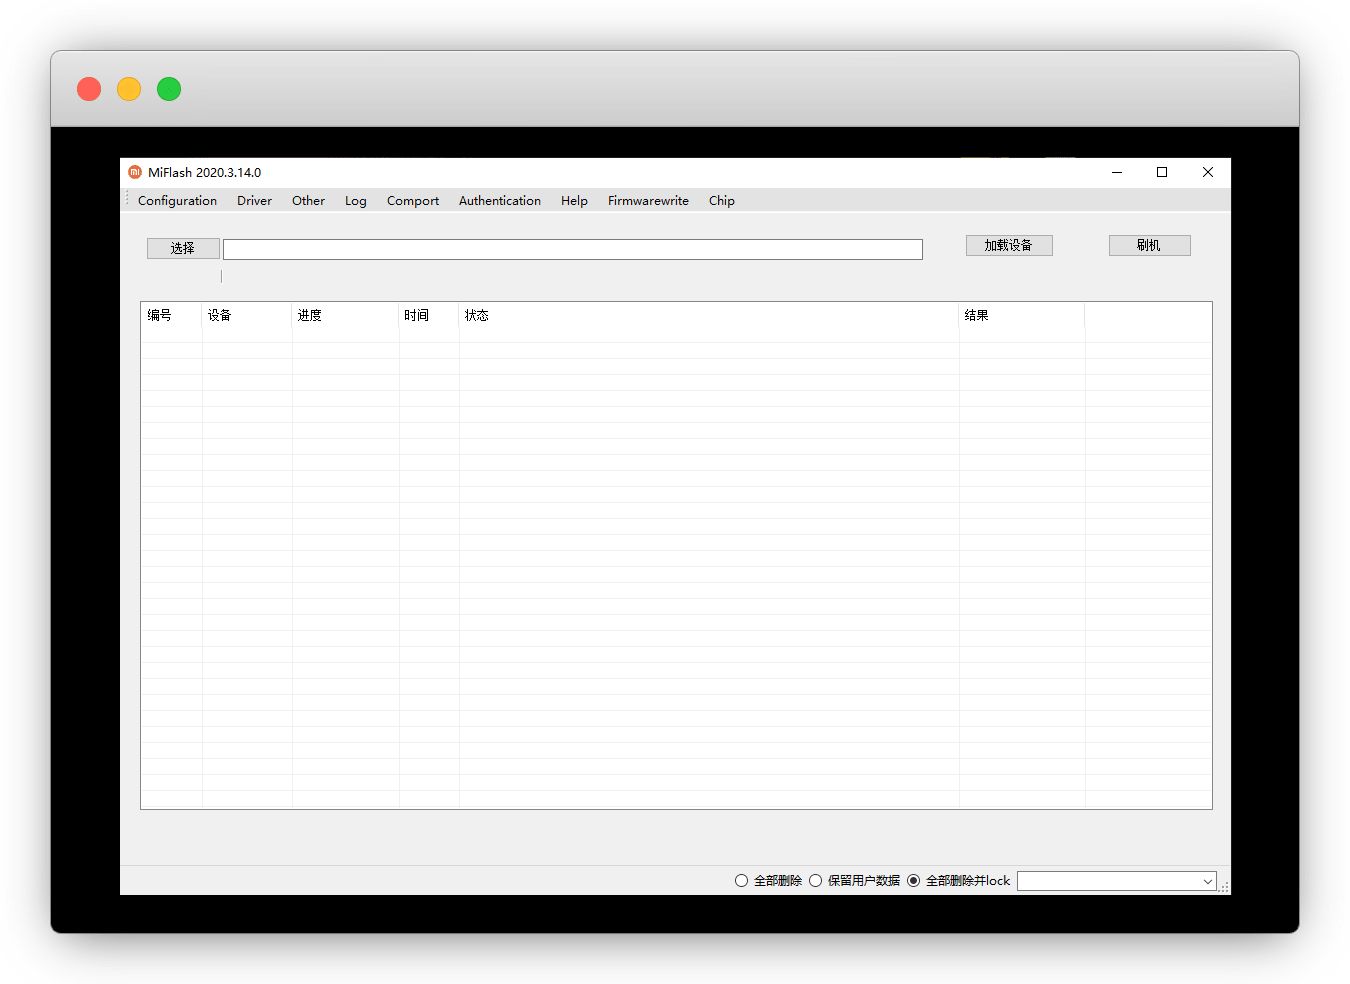Click the MiFlash app logo icon
Image resolution: width=1350 pixels, height=984 pixels.
point(135,172)
